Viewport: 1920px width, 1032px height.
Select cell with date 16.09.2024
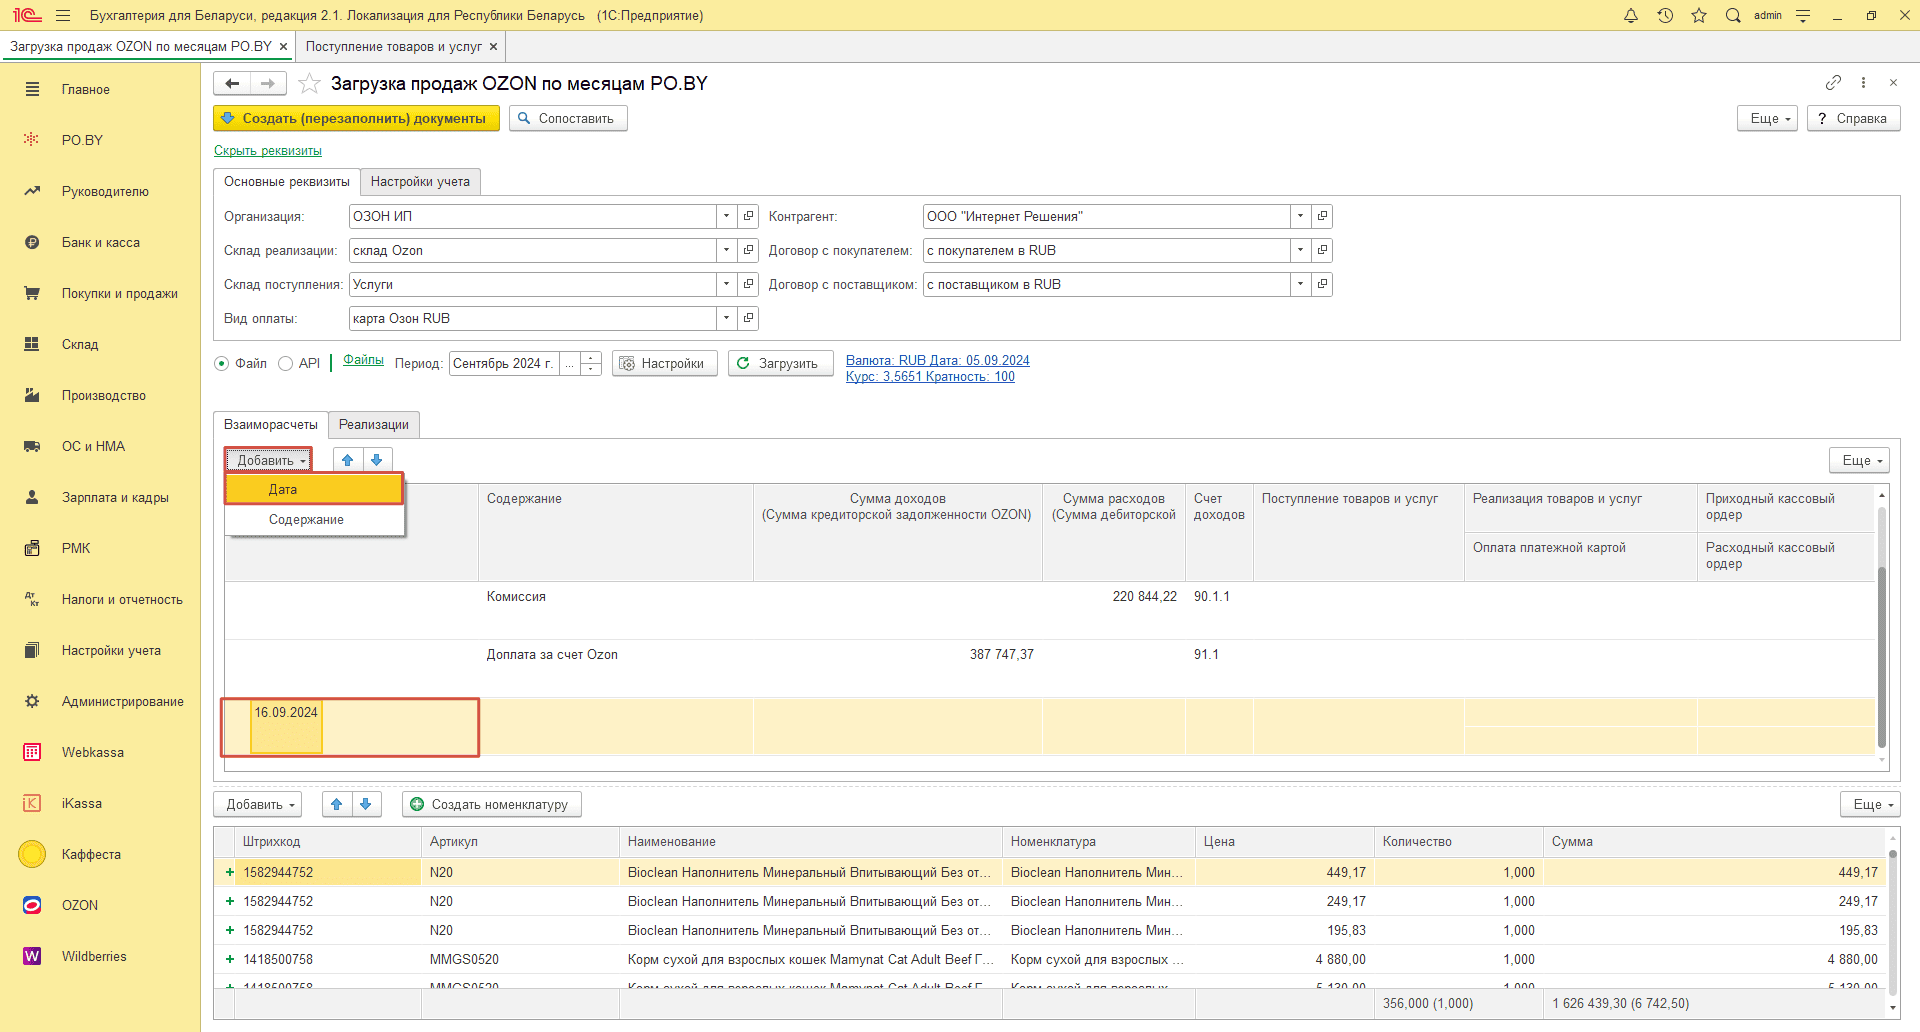[286, 726]
